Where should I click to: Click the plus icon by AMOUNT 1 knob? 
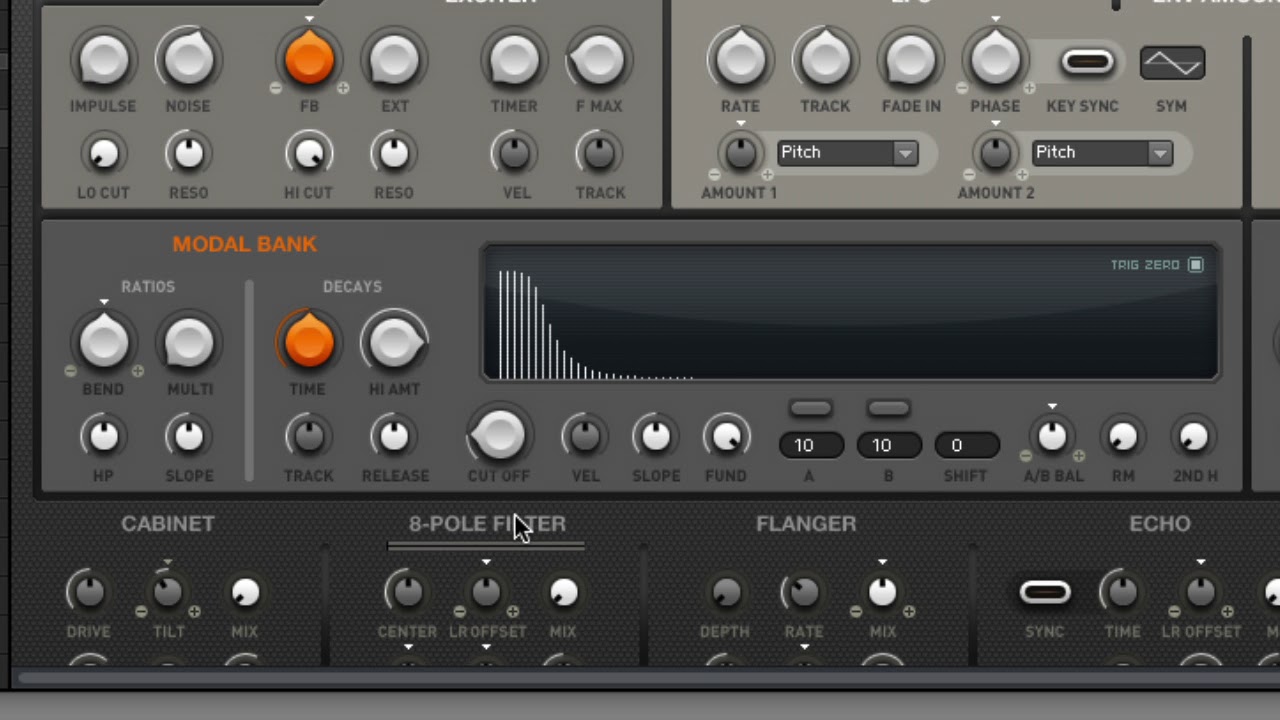click(x=767, y=174)
